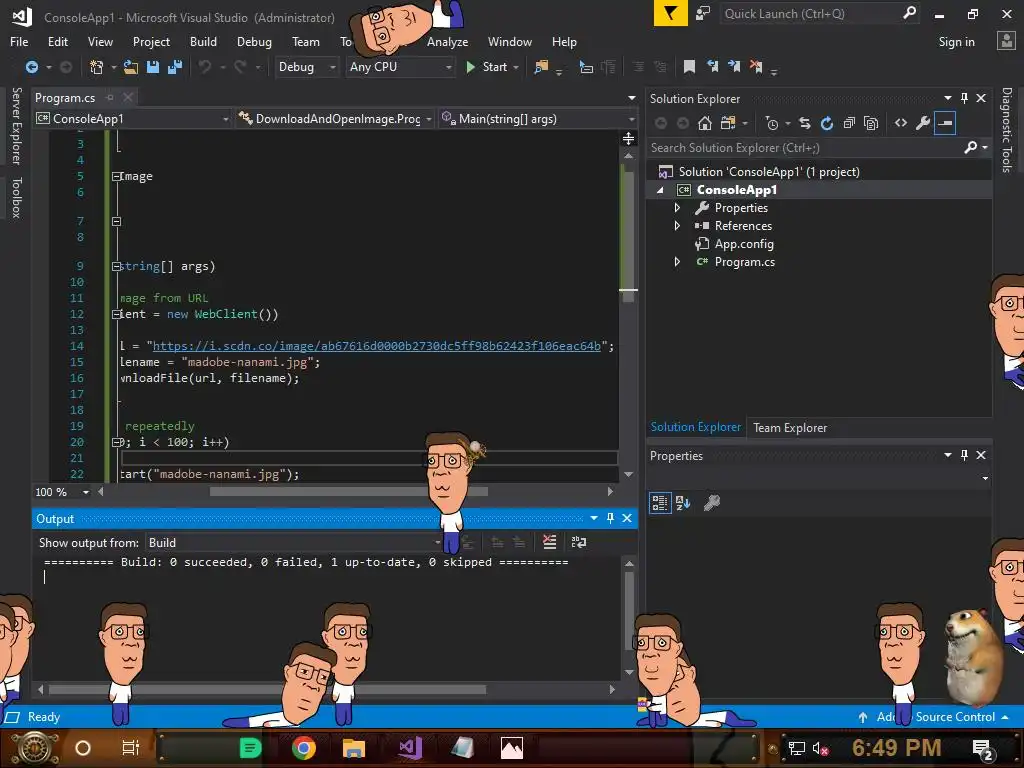Select the Program.cs editor tab
This screenshot has height=768, width=1024.
click(x=65, y=98)
